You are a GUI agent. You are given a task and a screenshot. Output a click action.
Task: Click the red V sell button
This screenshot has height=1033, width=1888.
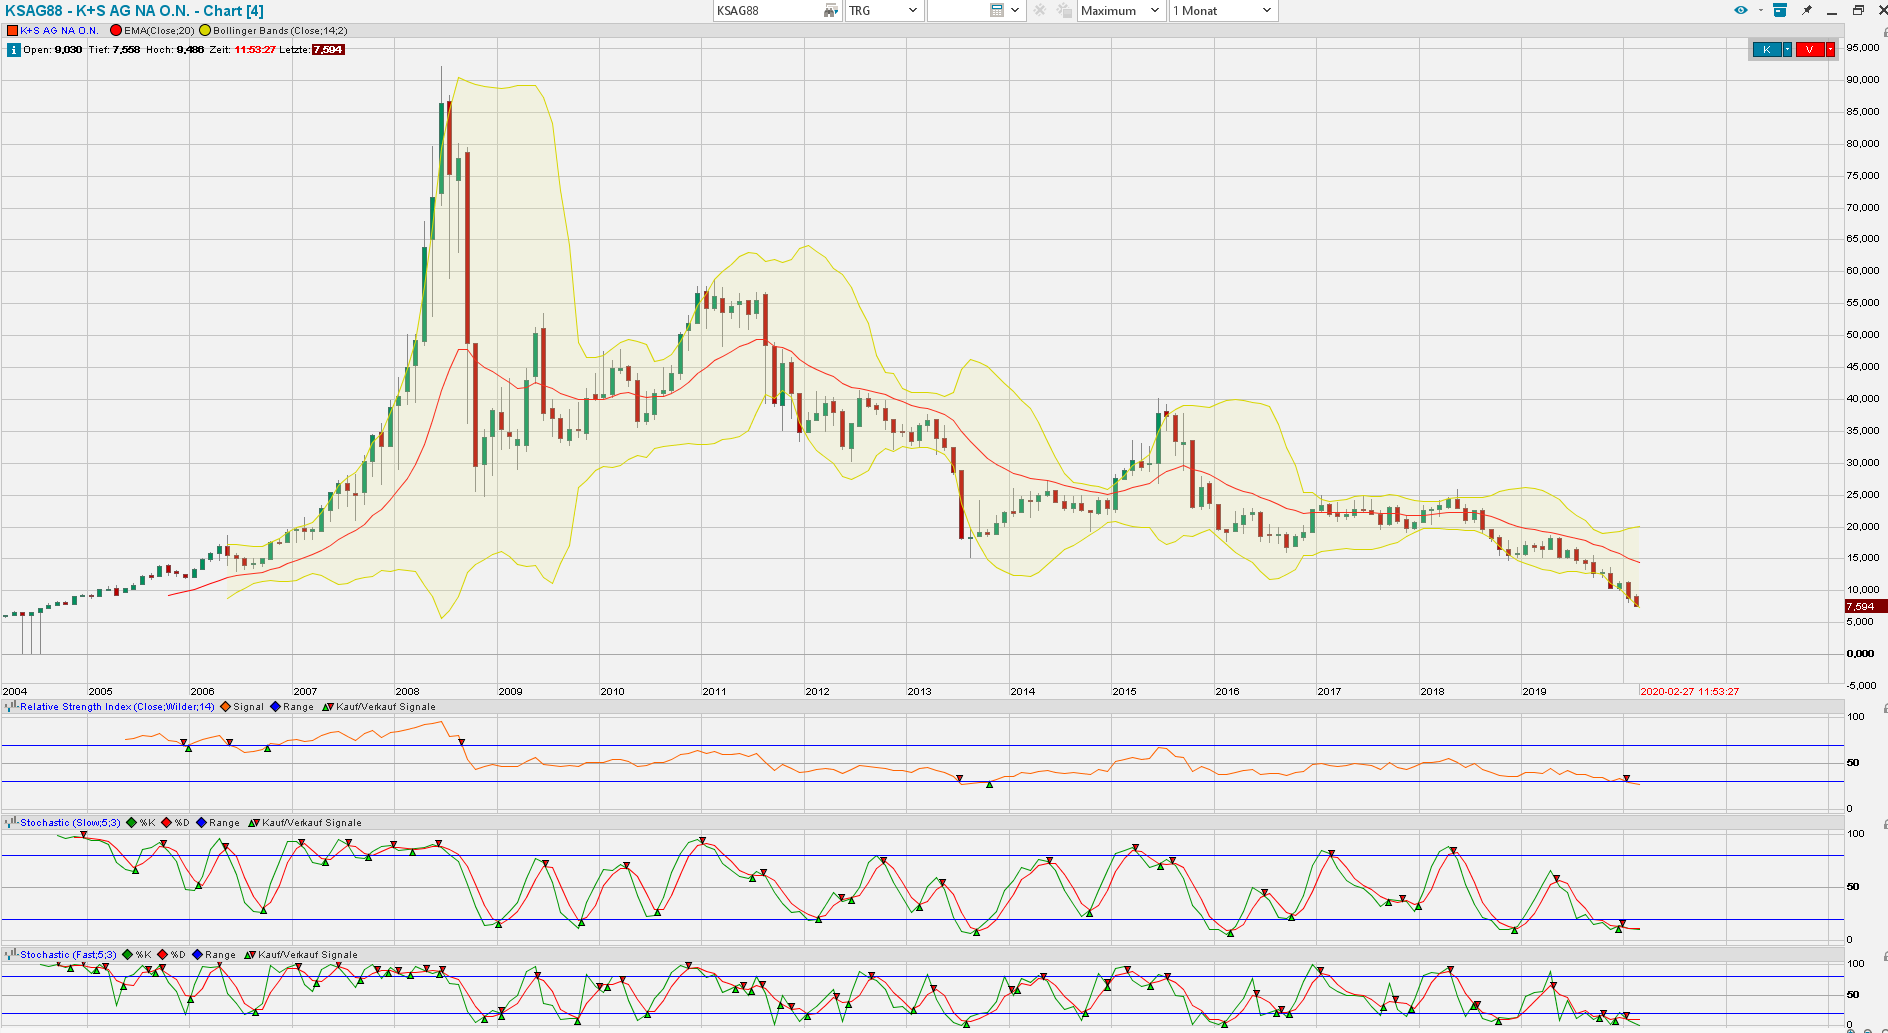[1809, 50]
